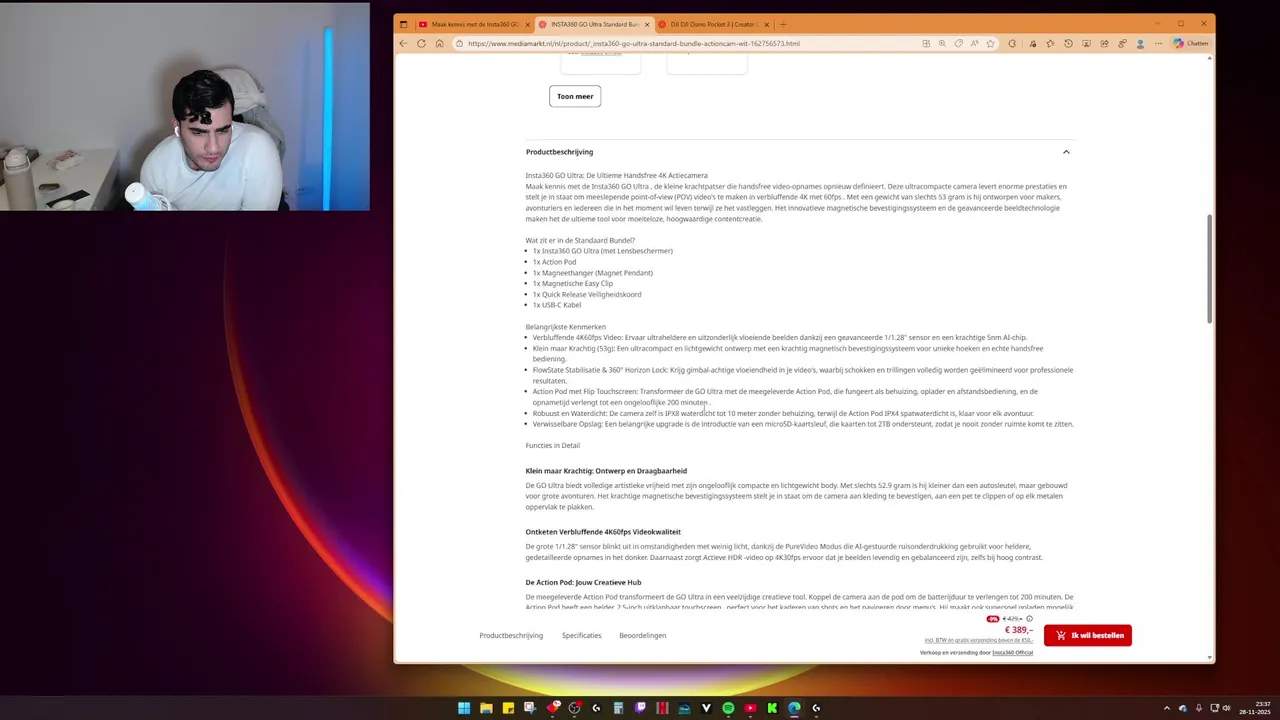Open Edge settings and more menu
1280x720 pixels.
click(x=1159, y=43)
